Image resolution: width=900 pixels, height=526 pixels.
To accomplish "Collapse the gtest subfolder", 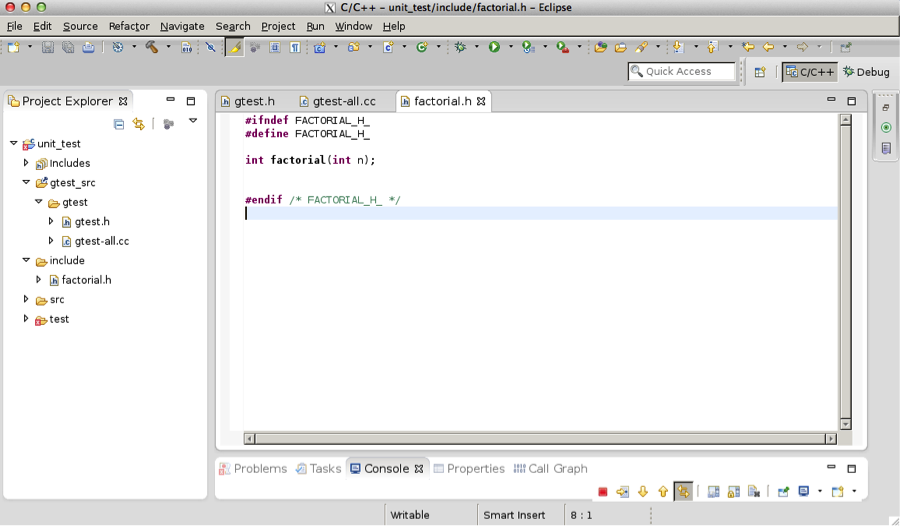I will [38, 202].
